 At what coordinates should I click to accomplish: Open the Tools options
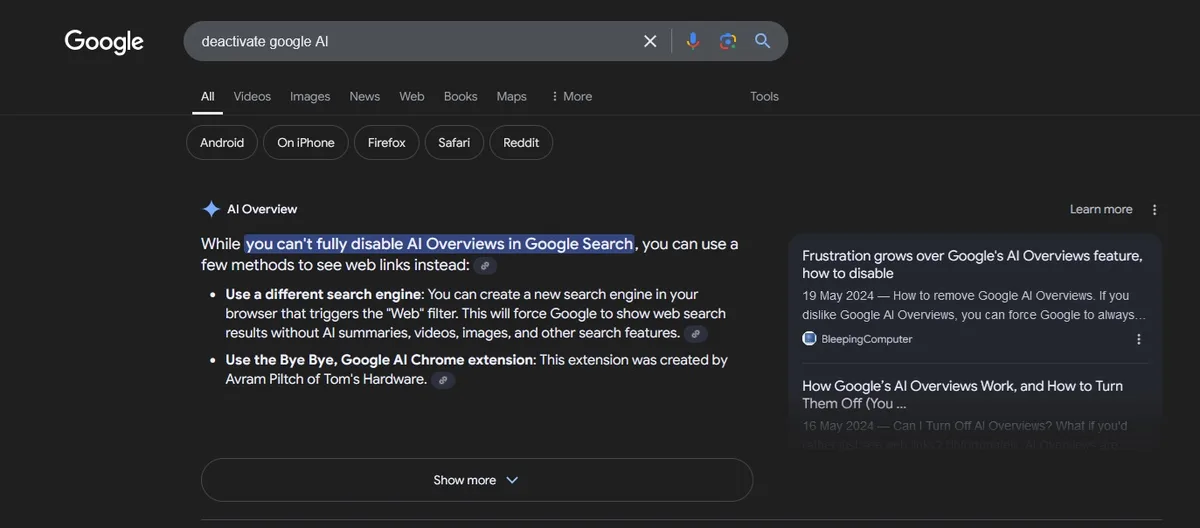(764, 97)
